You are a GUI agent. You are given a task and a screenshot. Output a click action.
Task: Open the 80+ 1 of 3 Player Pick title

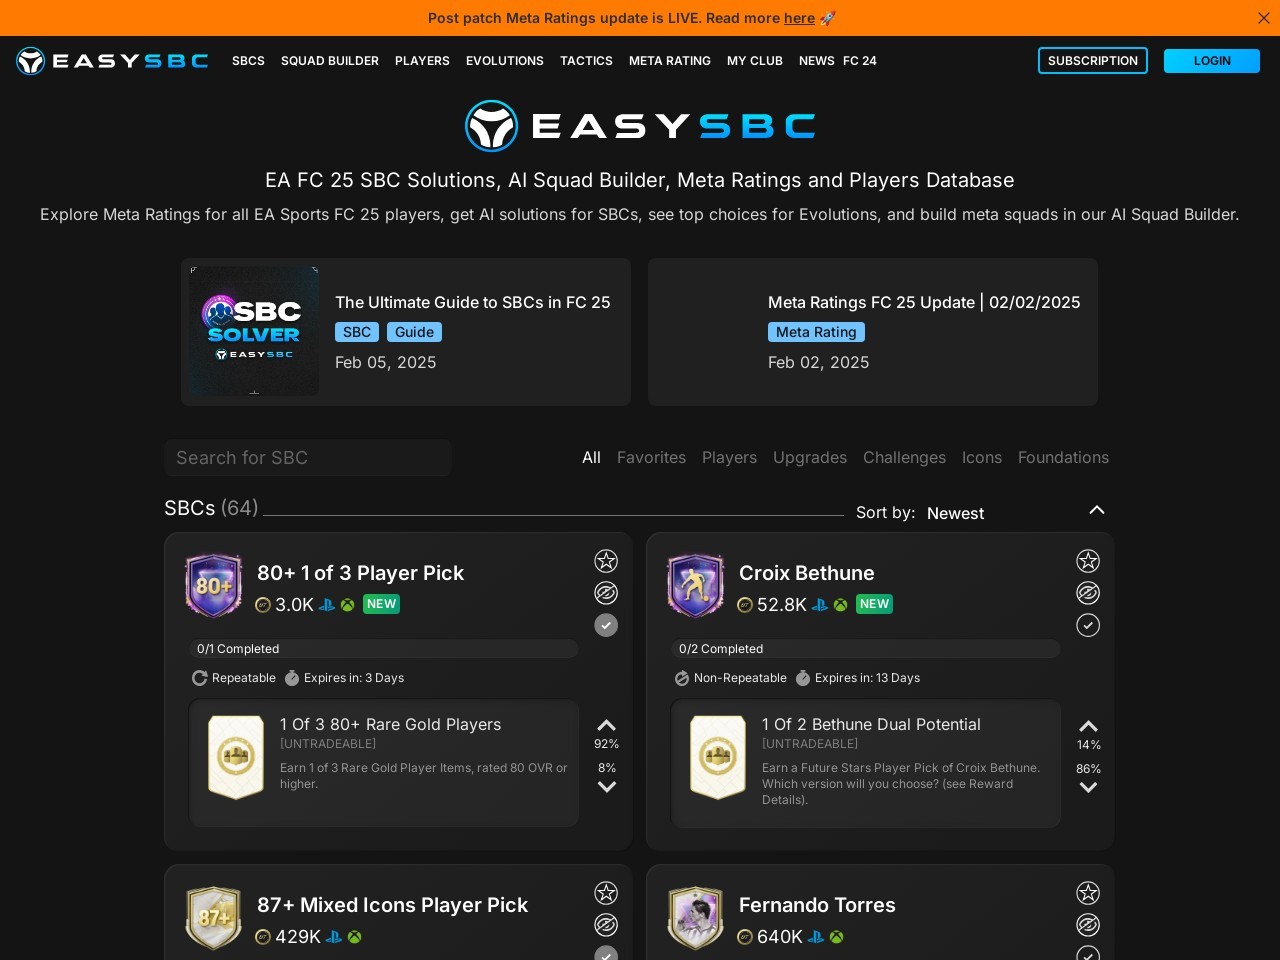[360, 573]
